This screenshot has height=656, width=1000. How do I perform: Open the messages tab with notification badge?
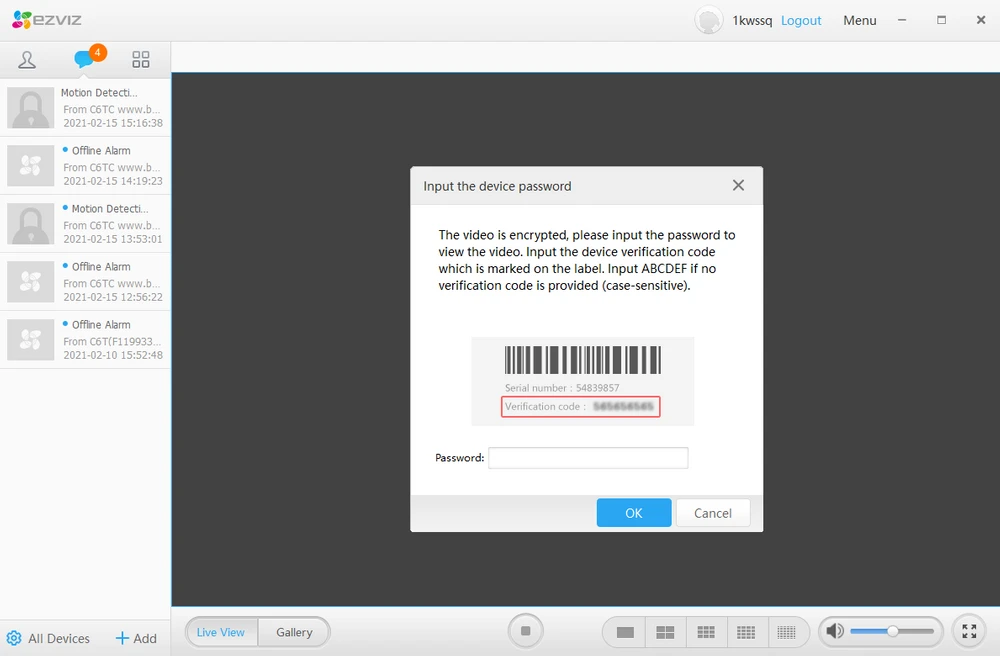coord(85,60)
